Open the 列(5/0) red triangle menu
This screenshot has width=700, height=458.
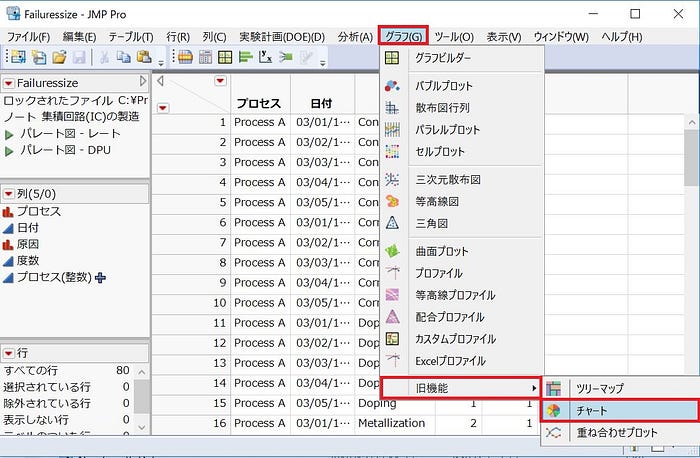coord(8,194)
